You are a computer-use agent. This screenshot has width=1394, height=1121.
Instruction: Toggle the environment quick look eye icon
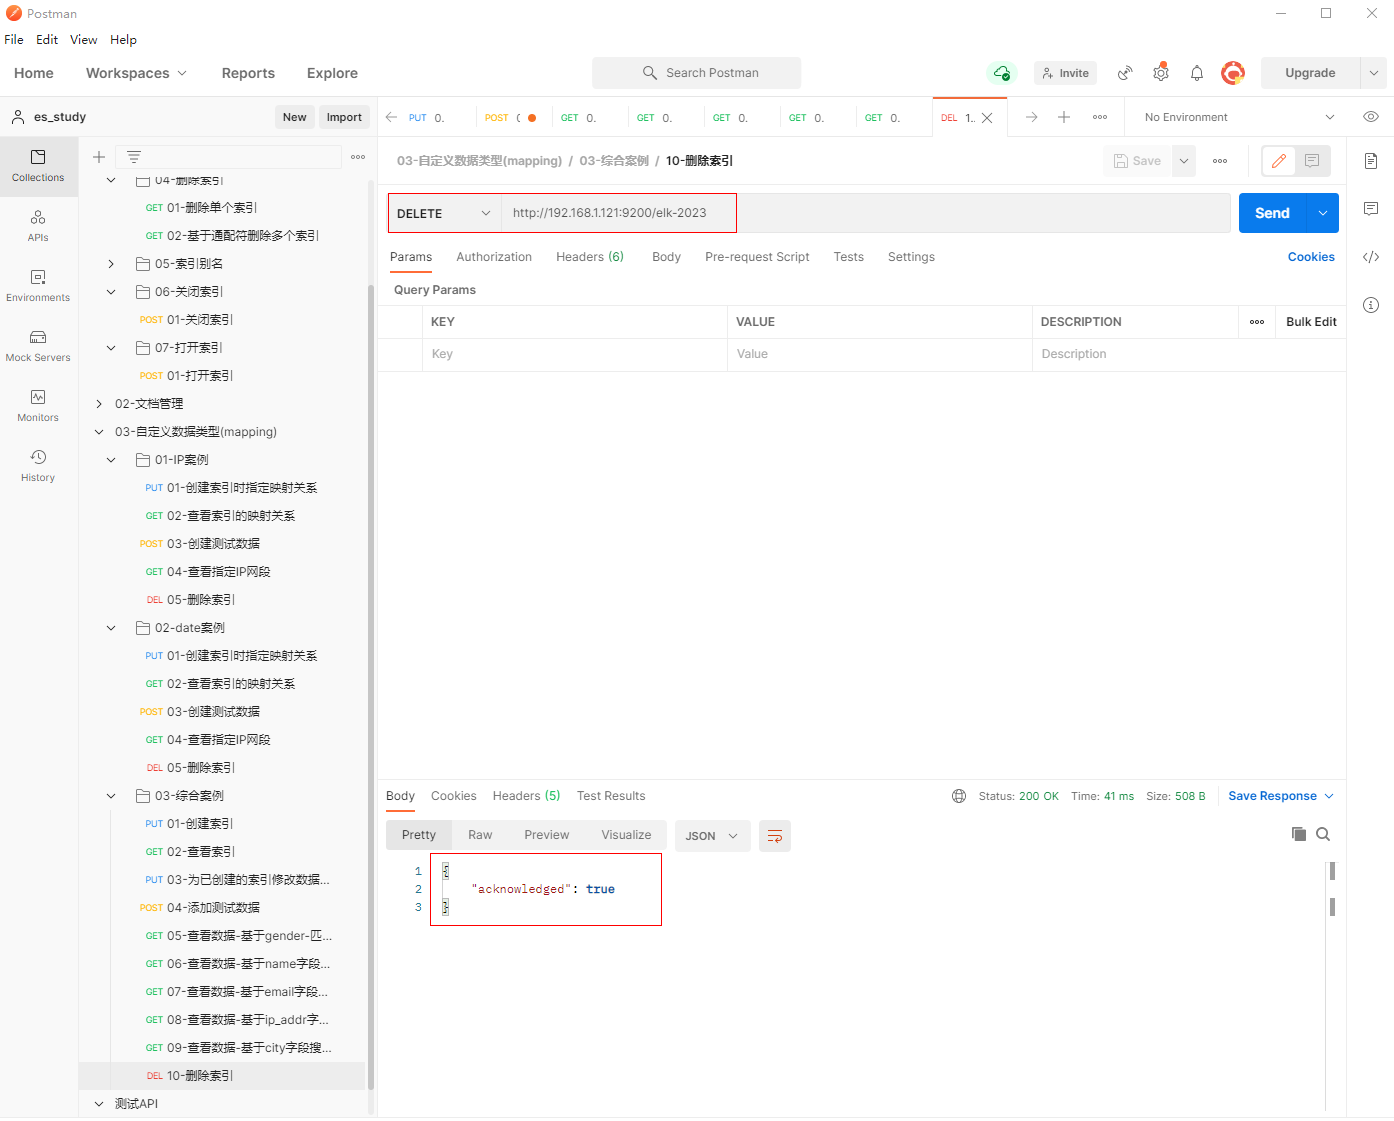[x=1371, y=117]
